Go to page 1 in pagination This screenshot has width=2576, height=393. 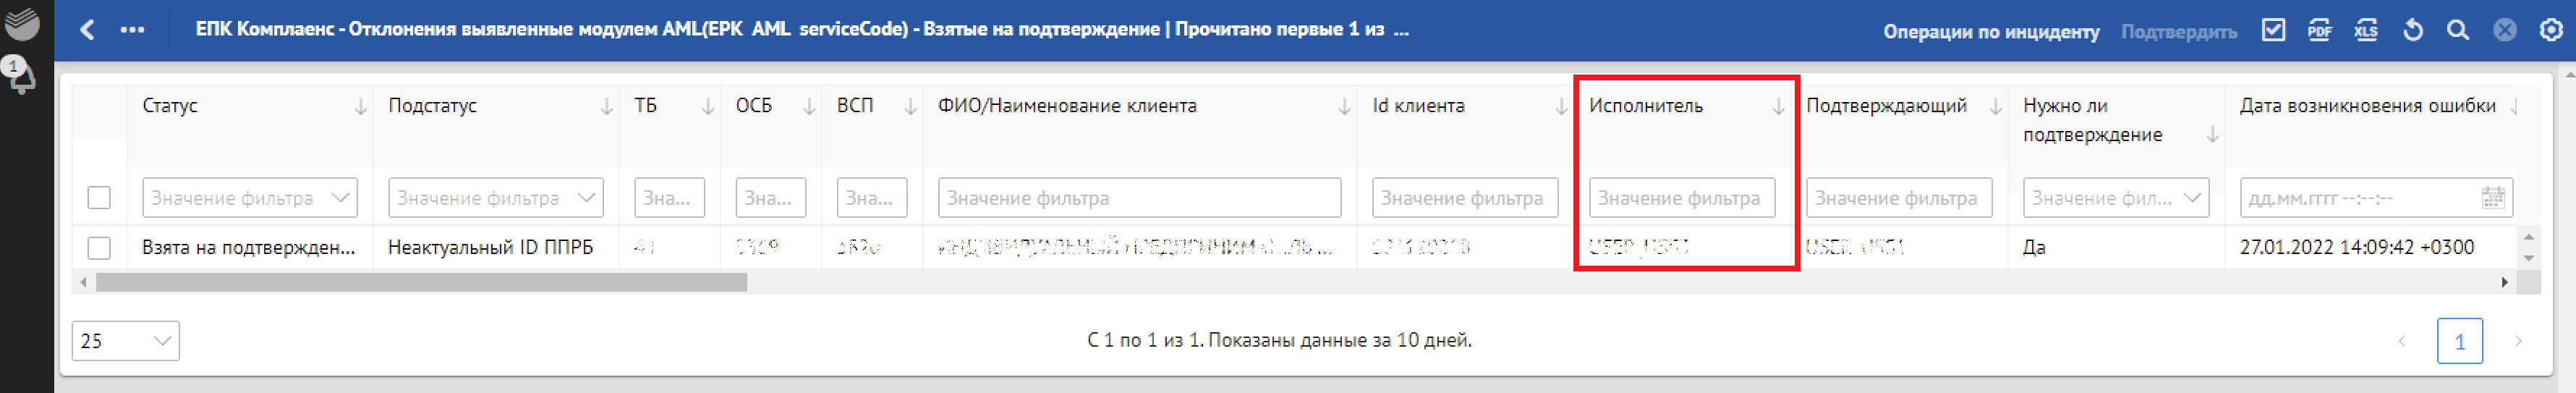2459,341
